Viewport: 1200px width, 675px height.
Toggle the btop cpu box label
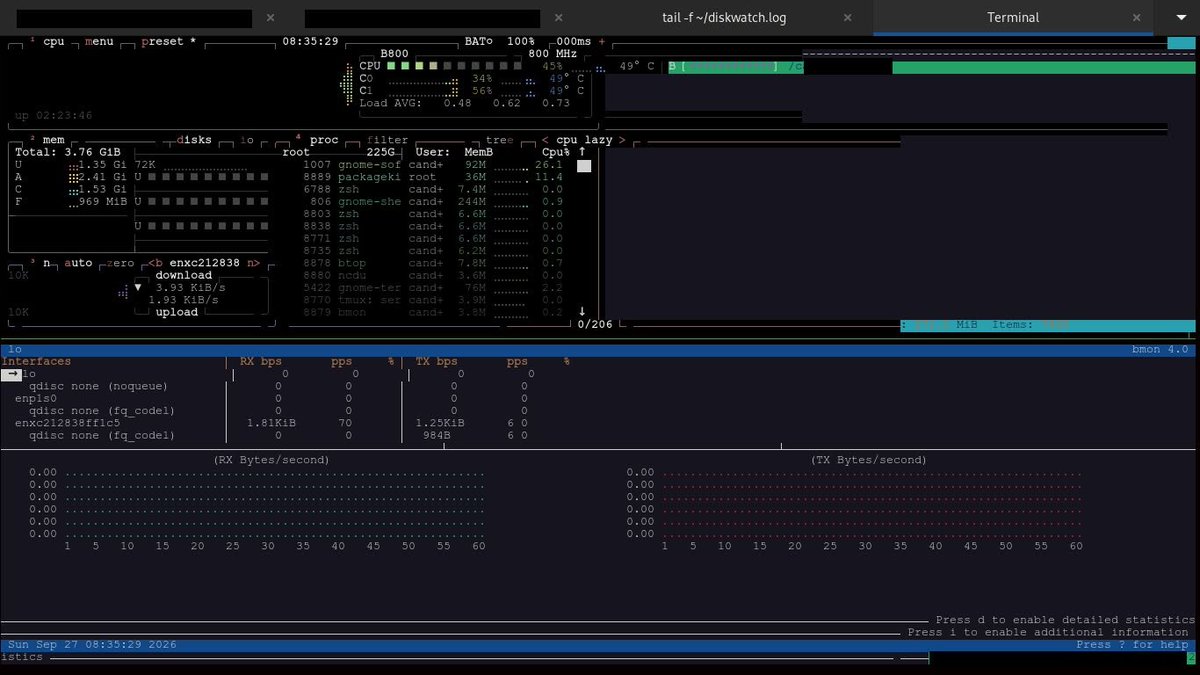(54, 42)
